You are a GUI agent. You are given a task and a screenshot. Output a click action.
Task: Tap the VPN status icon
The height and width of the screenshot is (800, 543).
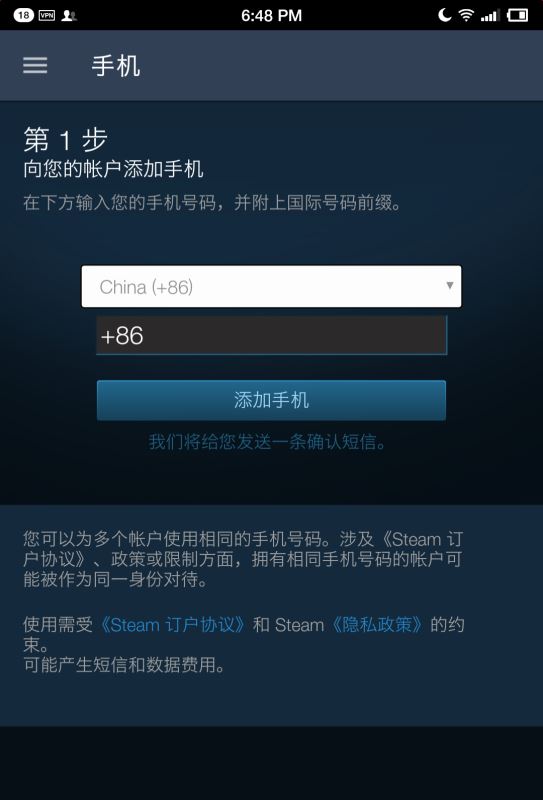coord(47,15)
